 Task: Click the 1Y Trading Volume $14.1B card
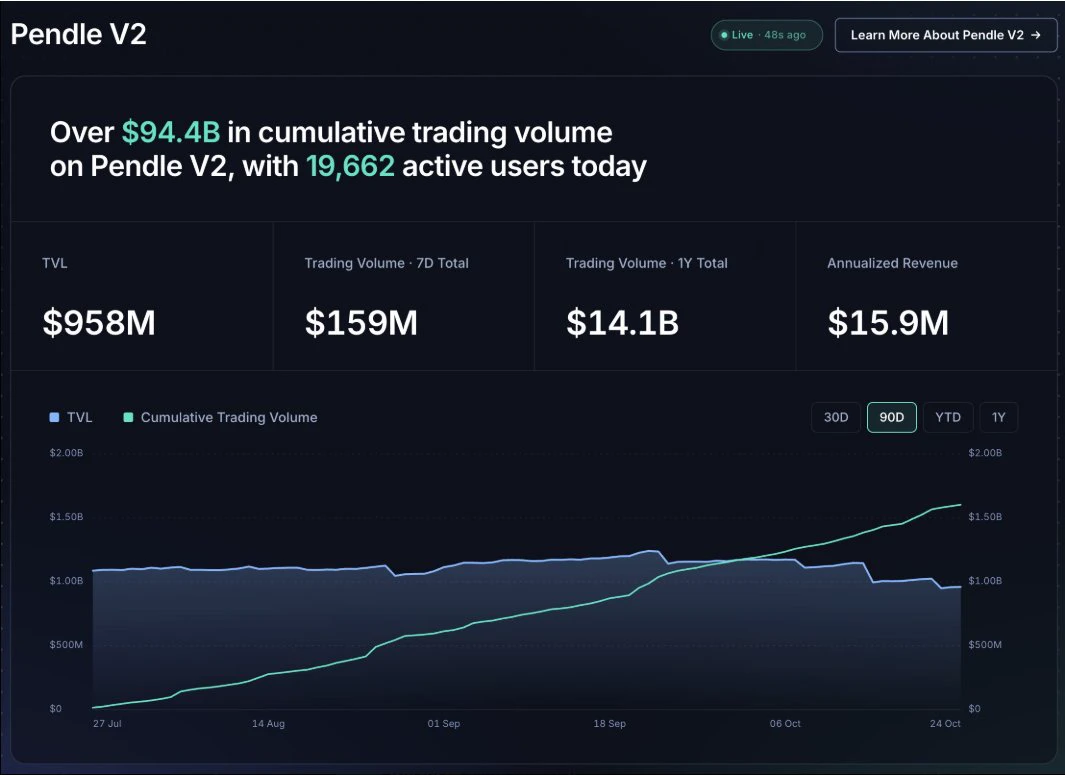[665, 296]
